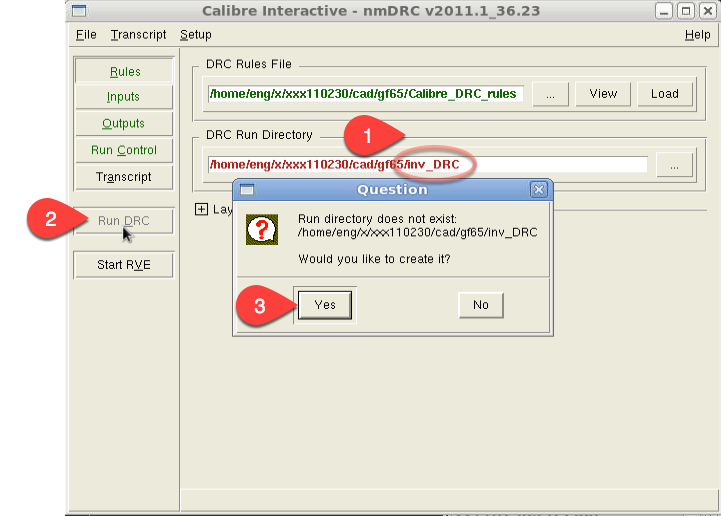Open the Transcript menu
The width and height of the screenshot is (721, 516).
pos(139,35)
